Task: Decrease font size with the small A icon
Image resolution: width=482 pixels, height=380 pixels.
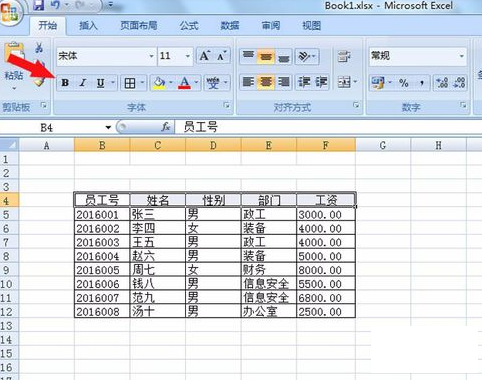Action: click(x=222, y=56)
